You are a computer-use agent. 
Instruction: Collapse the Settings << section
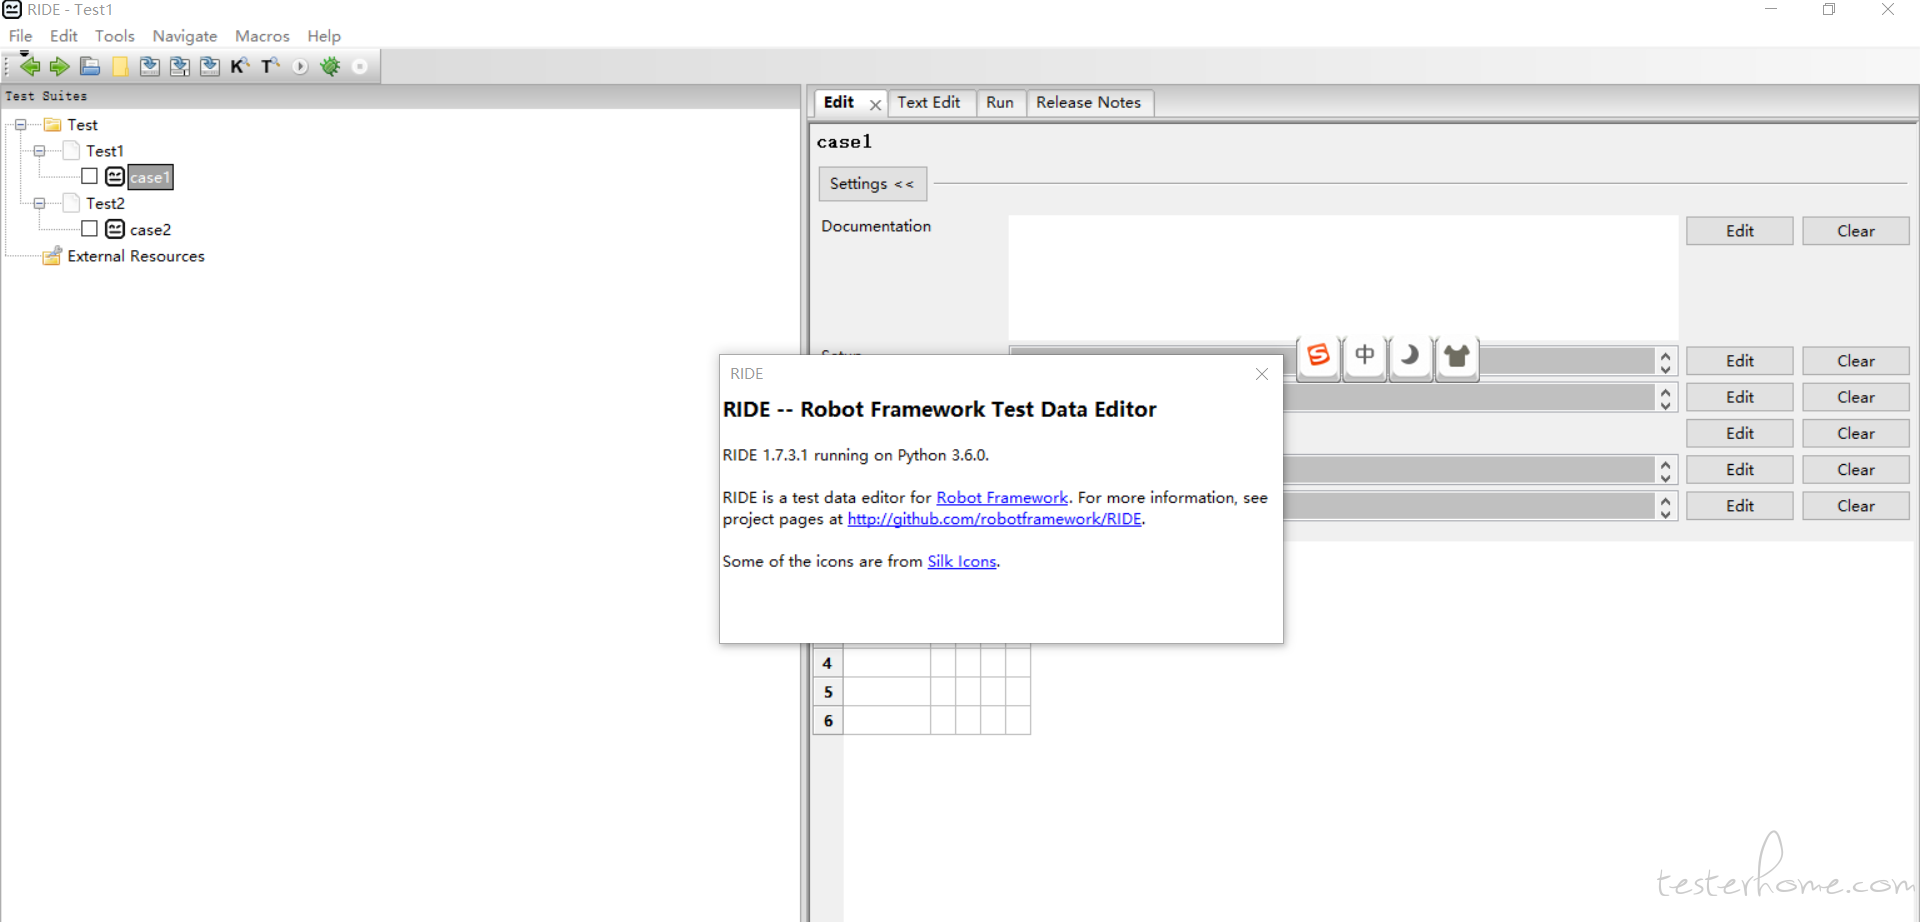click(872, 184)
